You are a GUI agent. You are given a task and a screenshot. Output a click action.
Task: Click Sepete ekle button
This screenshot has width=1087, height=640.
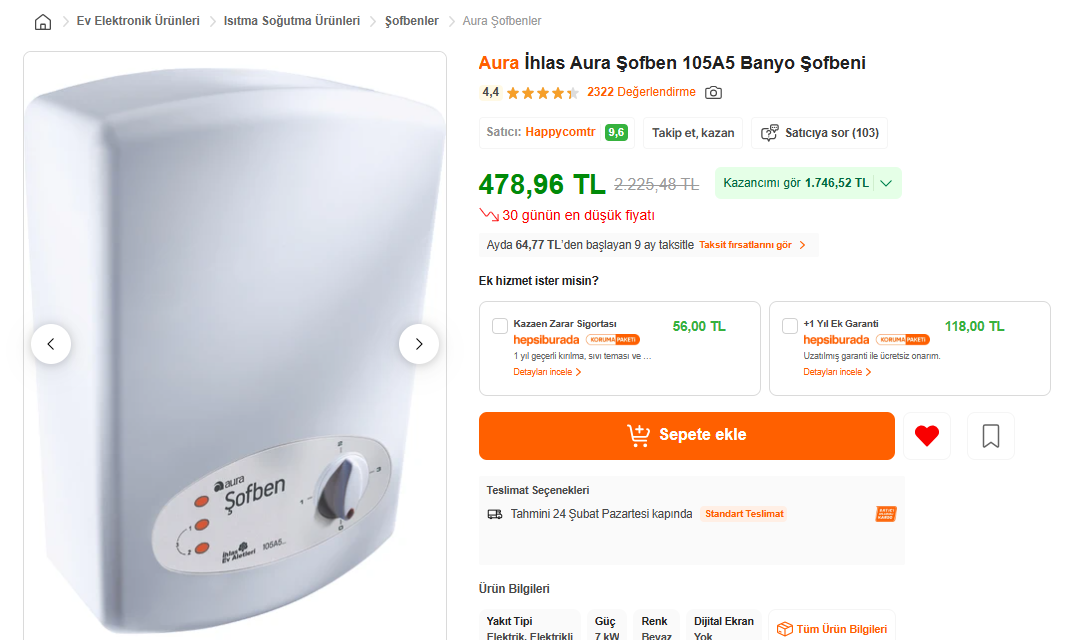(x=686, y=436)
